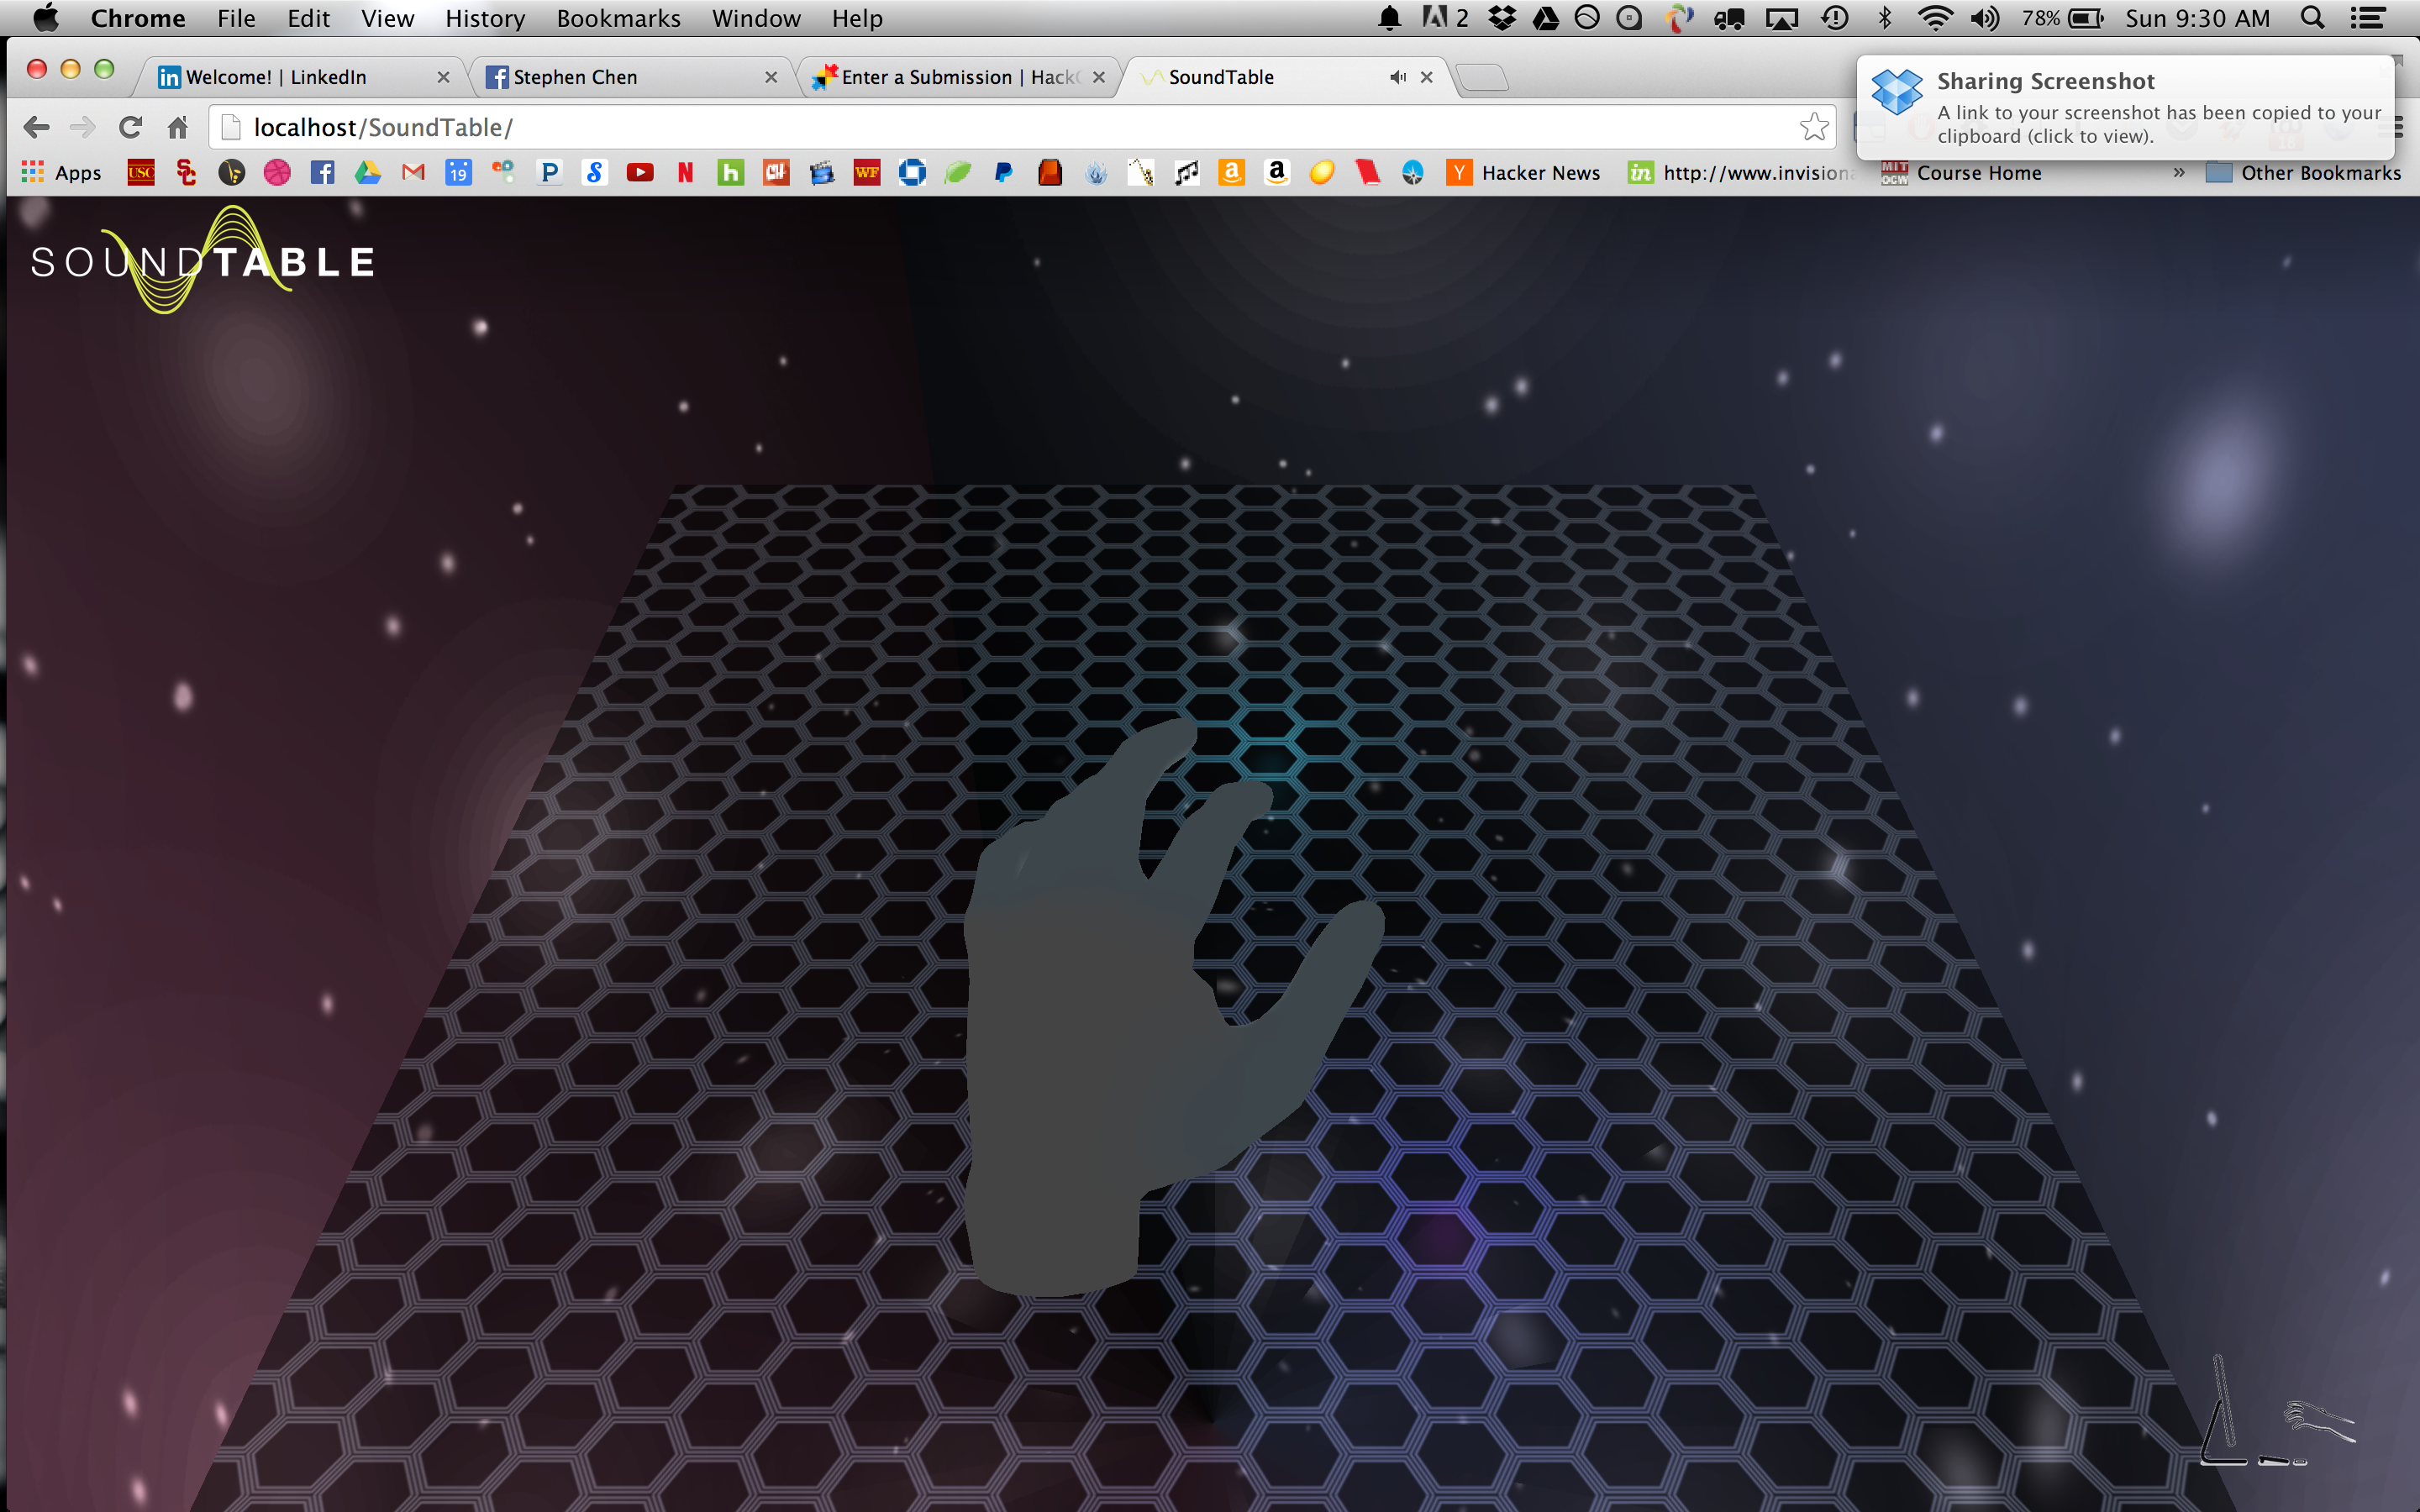Click the Sharing Screenshot notification
The image size is (2420, 1512).
pyautogui.click(x=2124, y=108)
